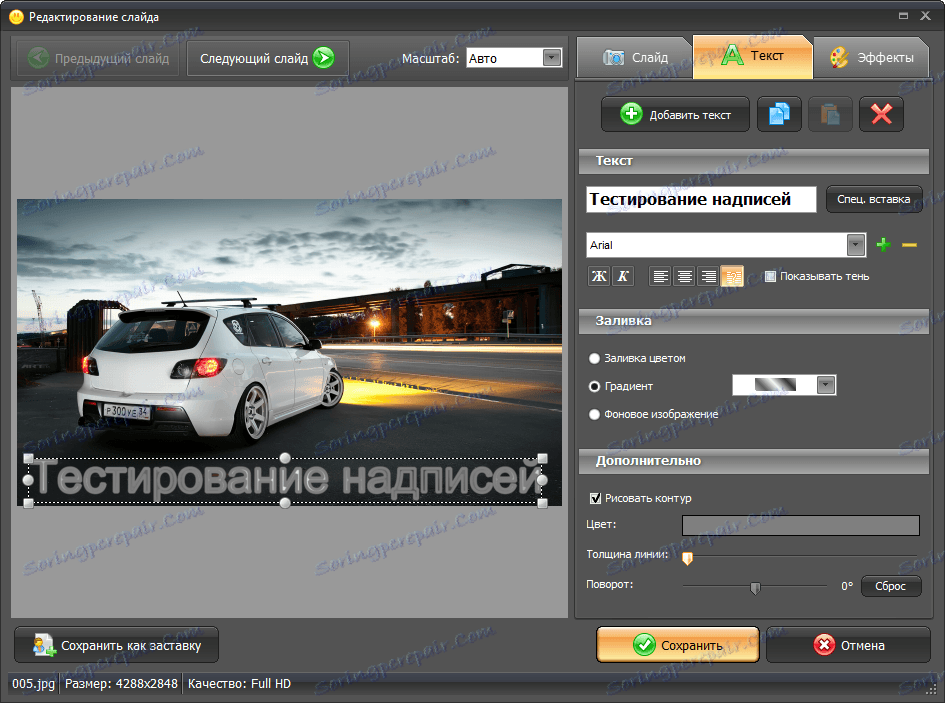
Task: Click the Добавить текст button
Action: pyautogui.click(x=675, y=114)
